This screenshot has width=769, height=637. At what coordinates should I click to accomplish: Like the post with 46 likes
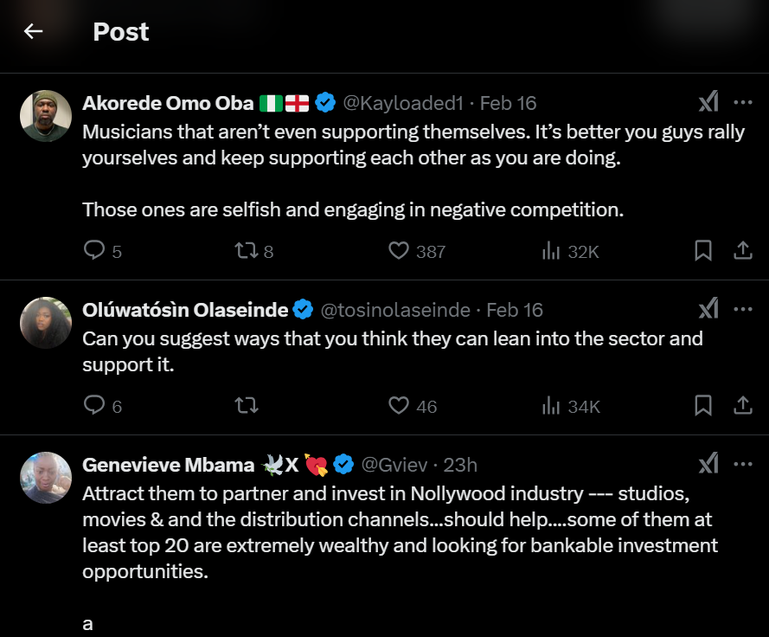(399, 405)
